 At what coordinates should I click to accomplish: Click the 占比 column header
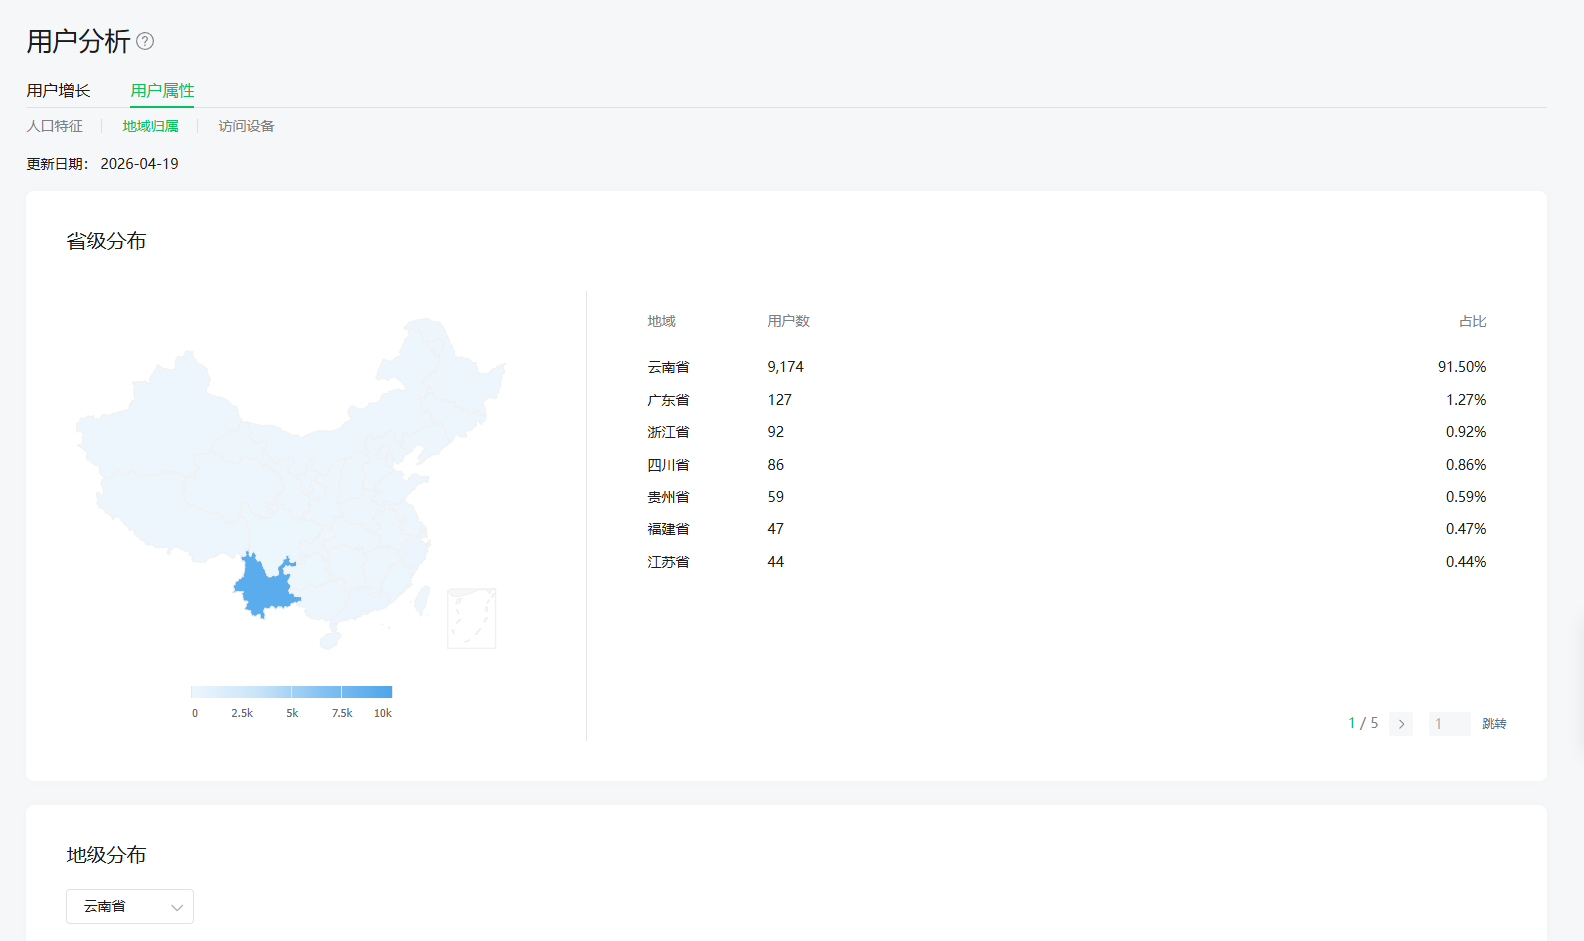(1472, 321)
